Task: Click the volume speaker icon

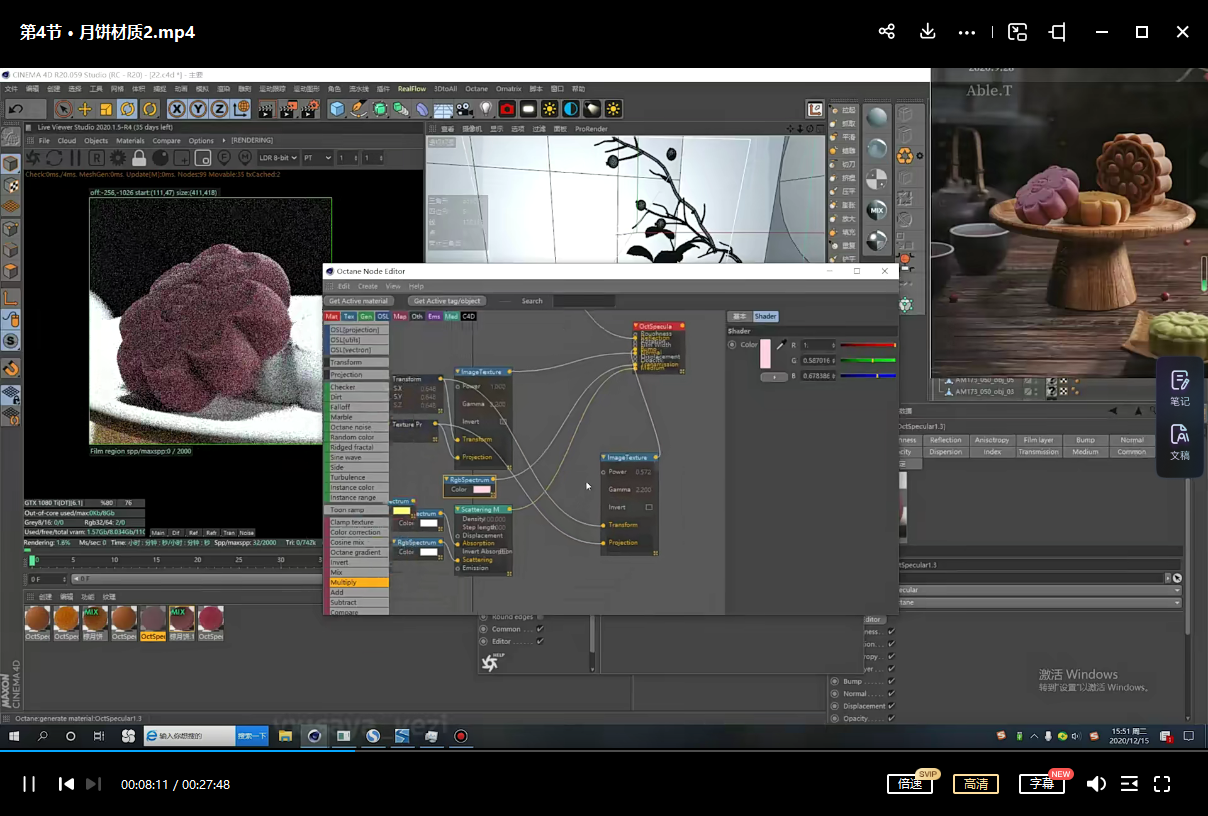Action: [x=1096, y=784]
